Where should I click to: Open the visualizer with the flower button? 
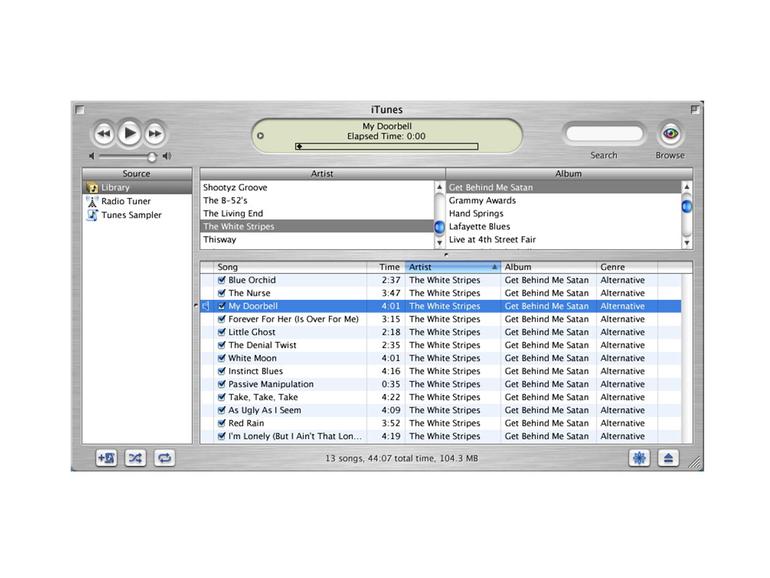[x=639, y=458]
